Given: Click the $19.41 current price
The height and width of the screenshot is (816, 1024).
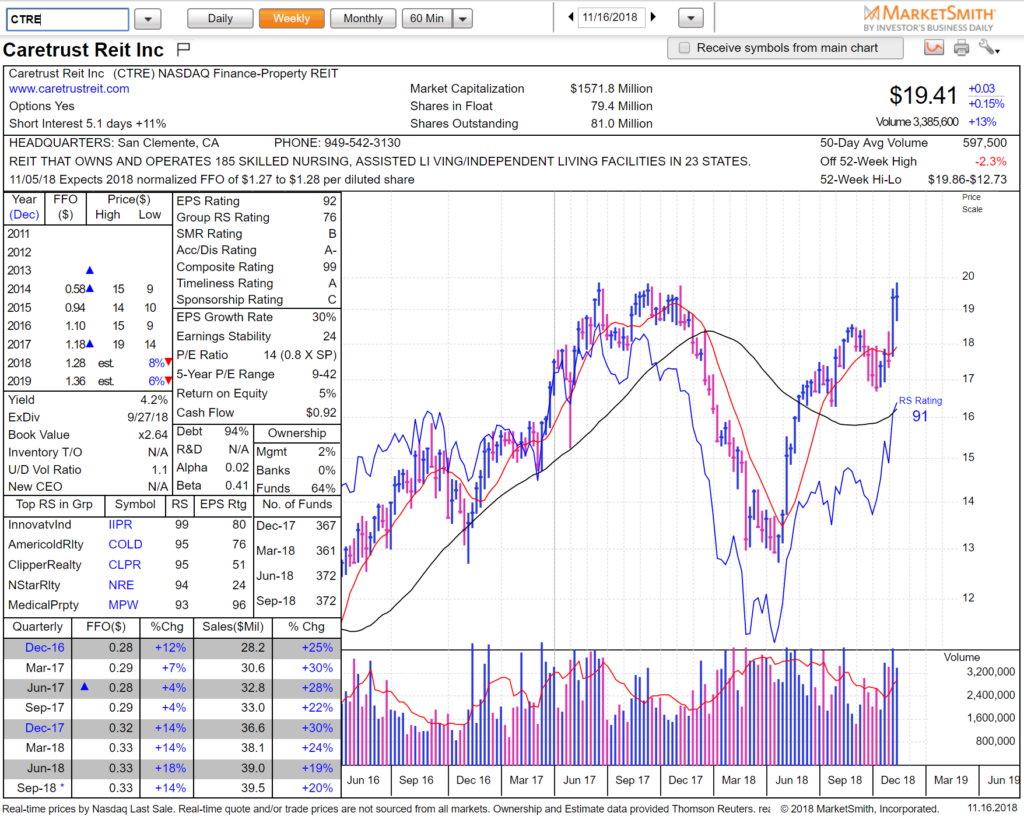Looking at the screenshot, I should (x=923, y=95).
